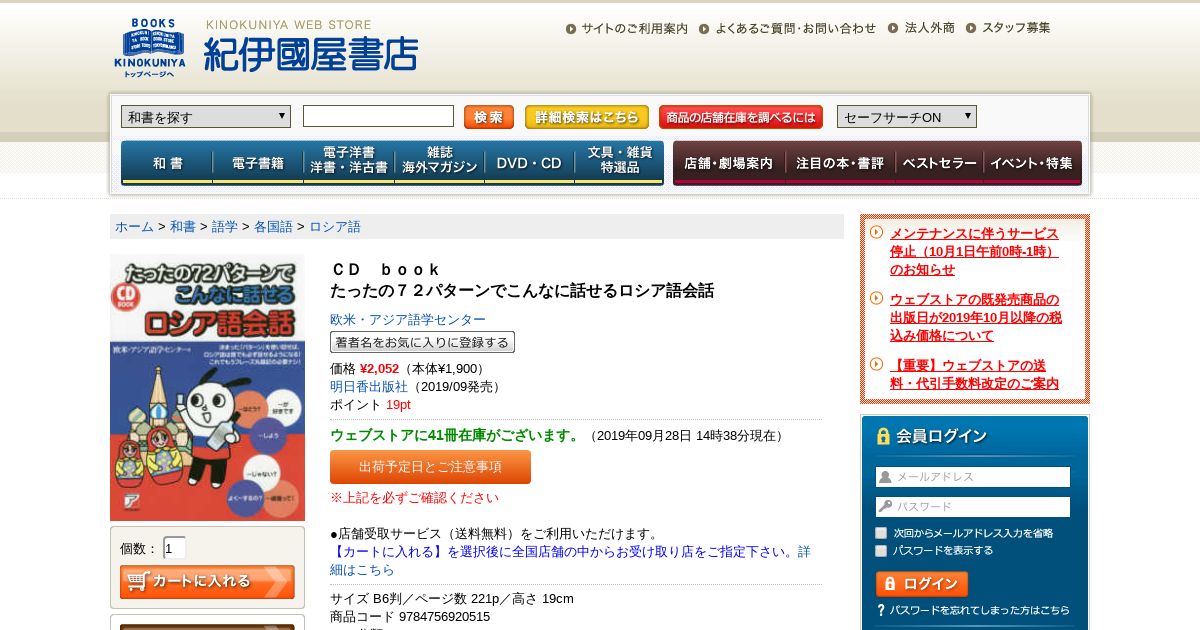Click the arrow icon beside the maintenance notice
Viewport: 1200px width, 630px height.
876,232
